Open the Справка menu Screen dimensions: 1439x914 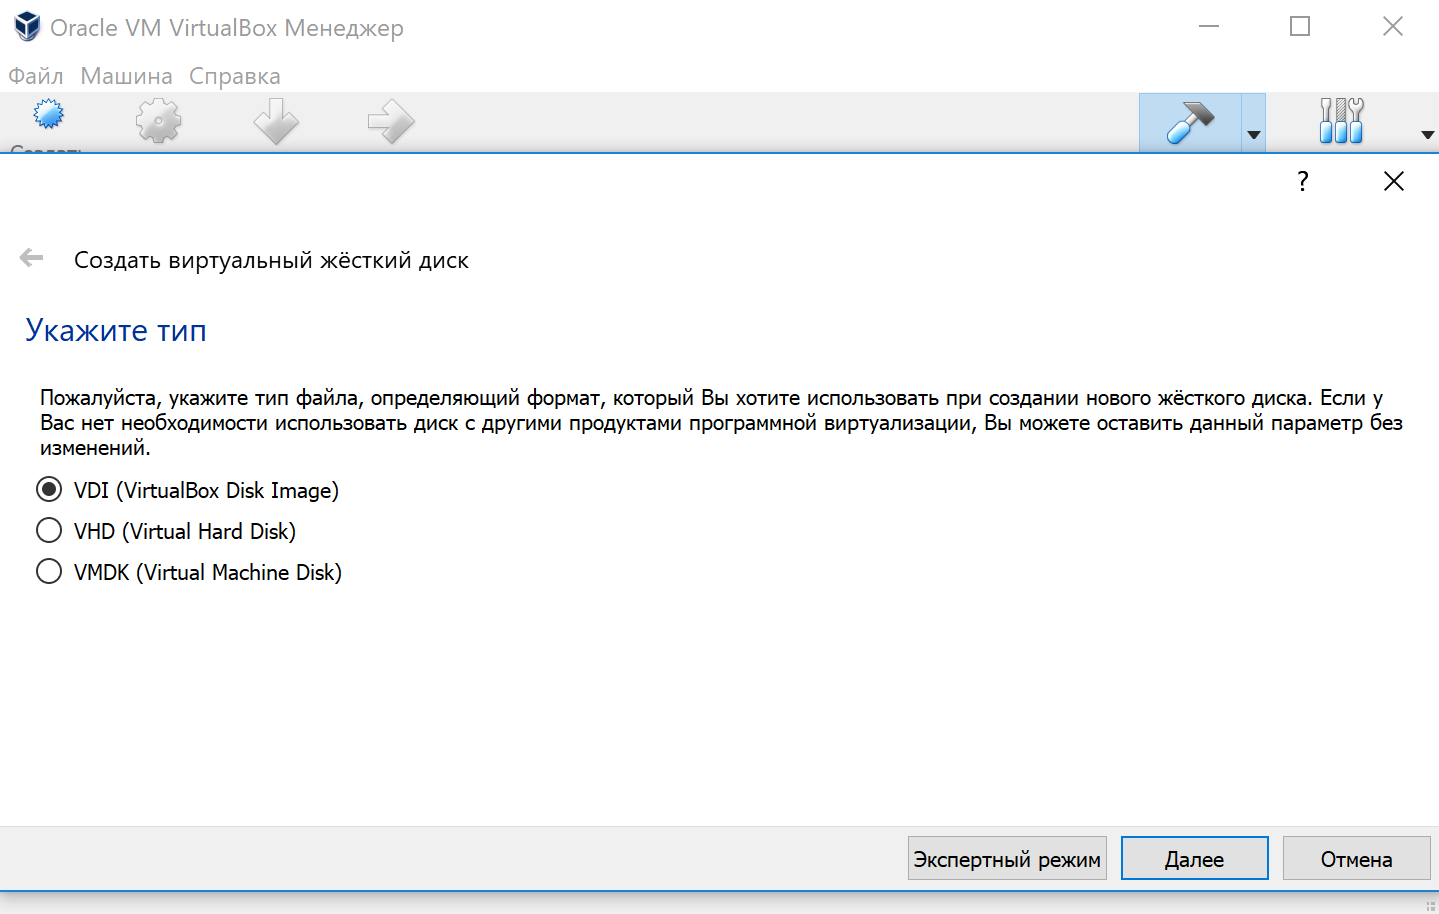point(234,76)
